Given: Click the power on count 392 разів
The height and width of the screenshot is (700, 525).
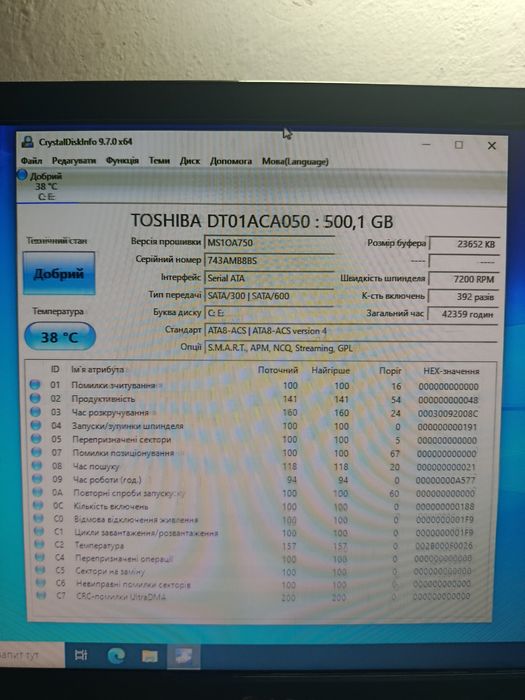Looking at the screenshot, I should (463, 296).
